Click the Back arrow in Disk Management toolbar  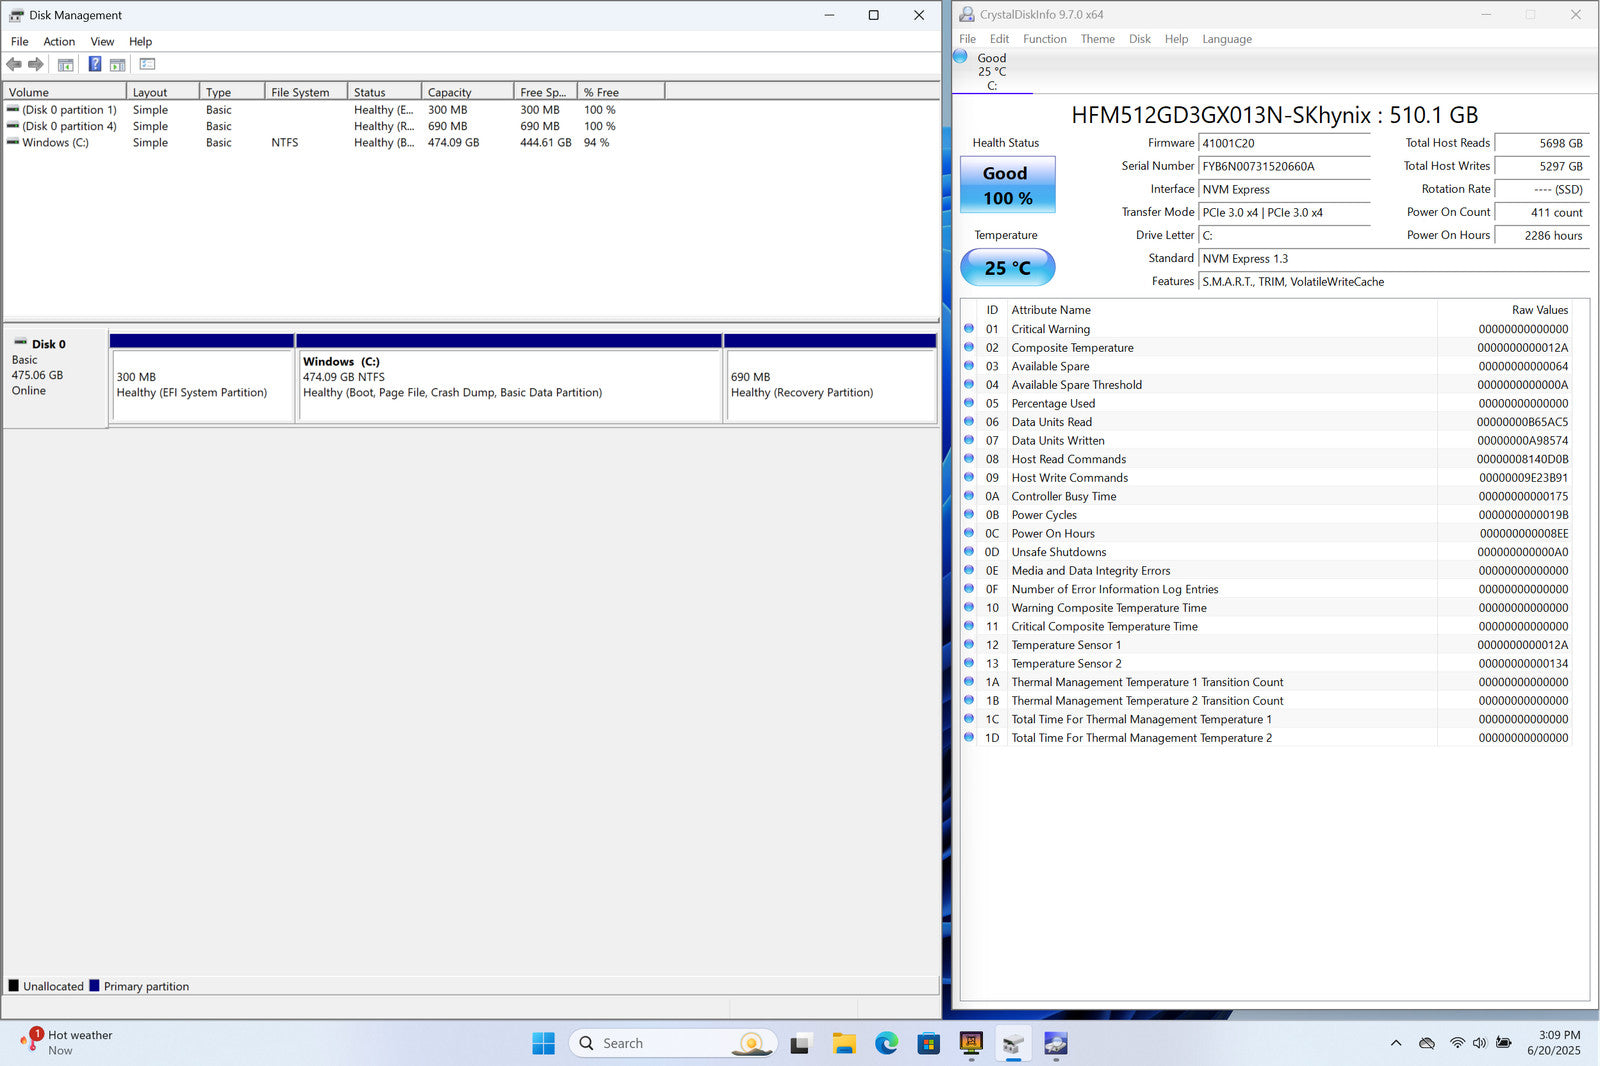(x=14, y=64)
